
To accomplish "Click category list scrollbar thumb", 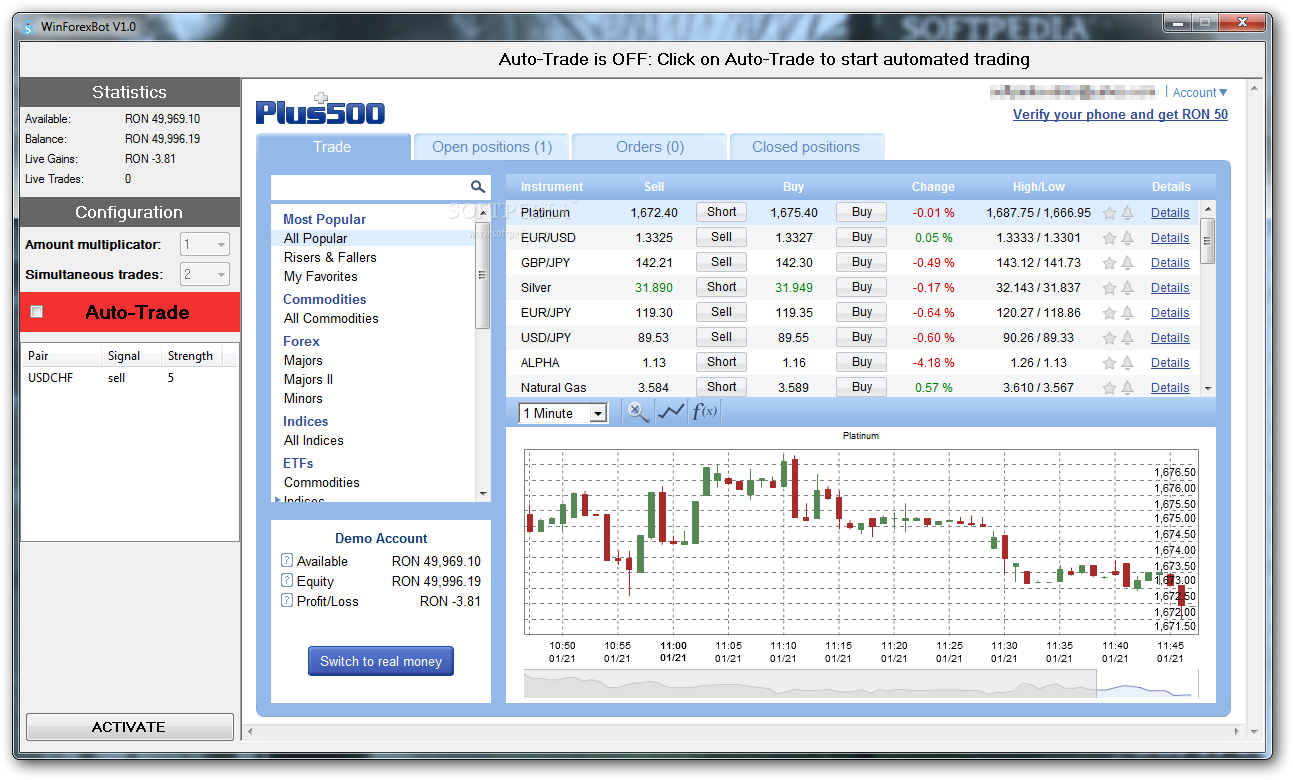I will click(483, 274).
